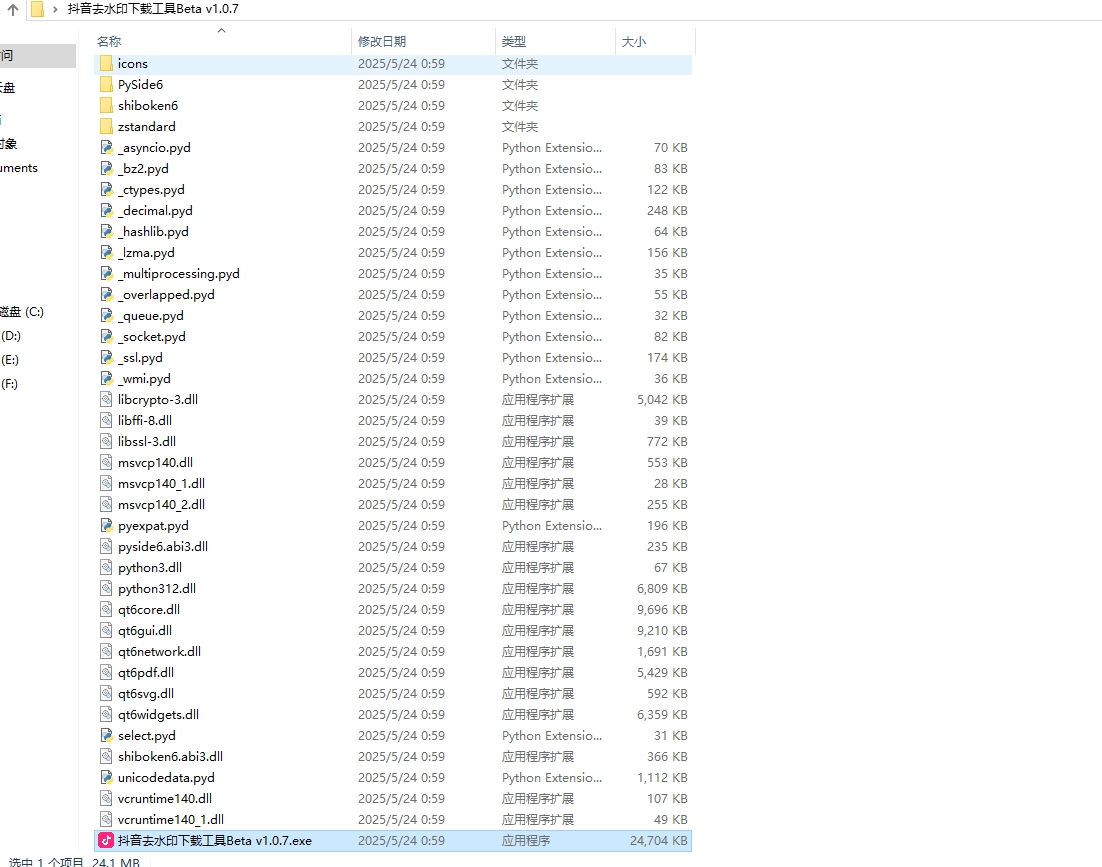The image size is (1102, 867).
Task: Open the (D:) drive in sidebar
Action: (11, 336)
